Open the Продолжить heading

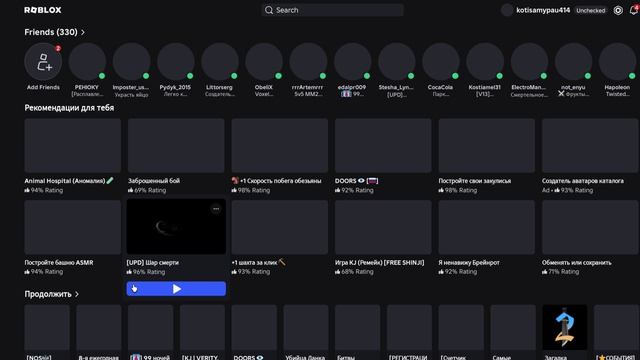[x=48, y=294]
